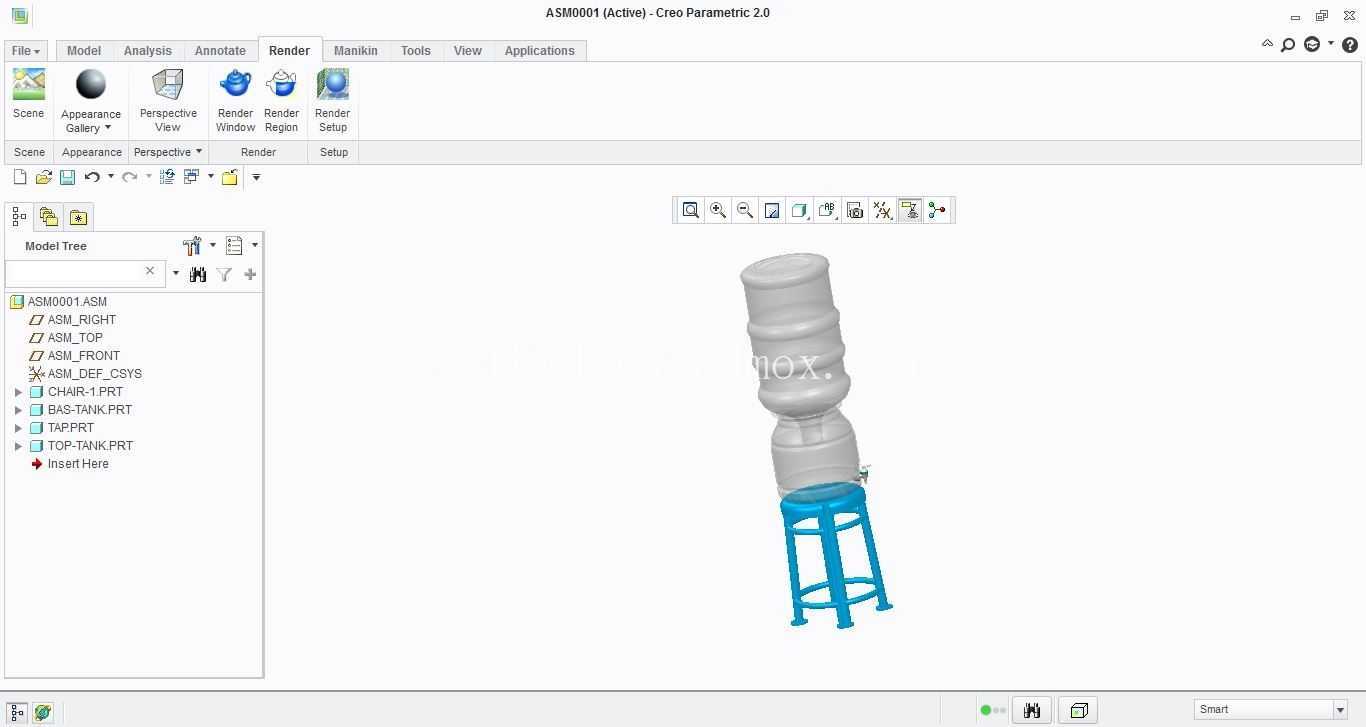The image size is (1366, 727).
Task: Open saved orientations list
Action: point(827,210)
